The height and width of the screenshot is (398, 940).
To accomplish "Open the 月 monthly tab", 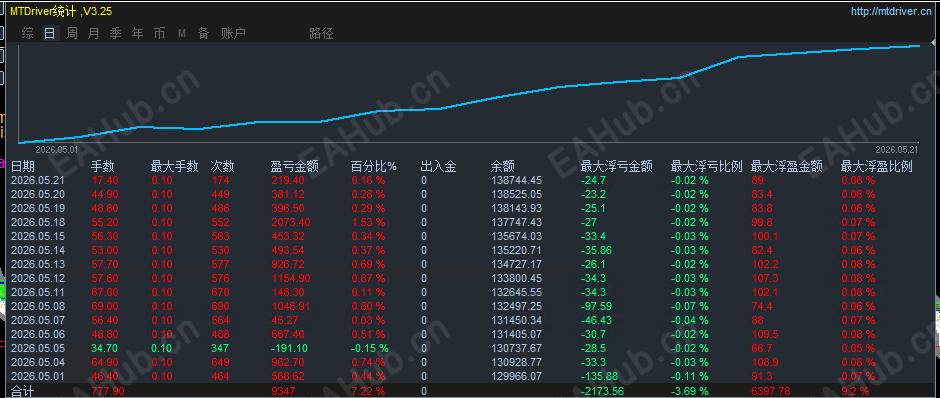I will click(x=94, y=34).
